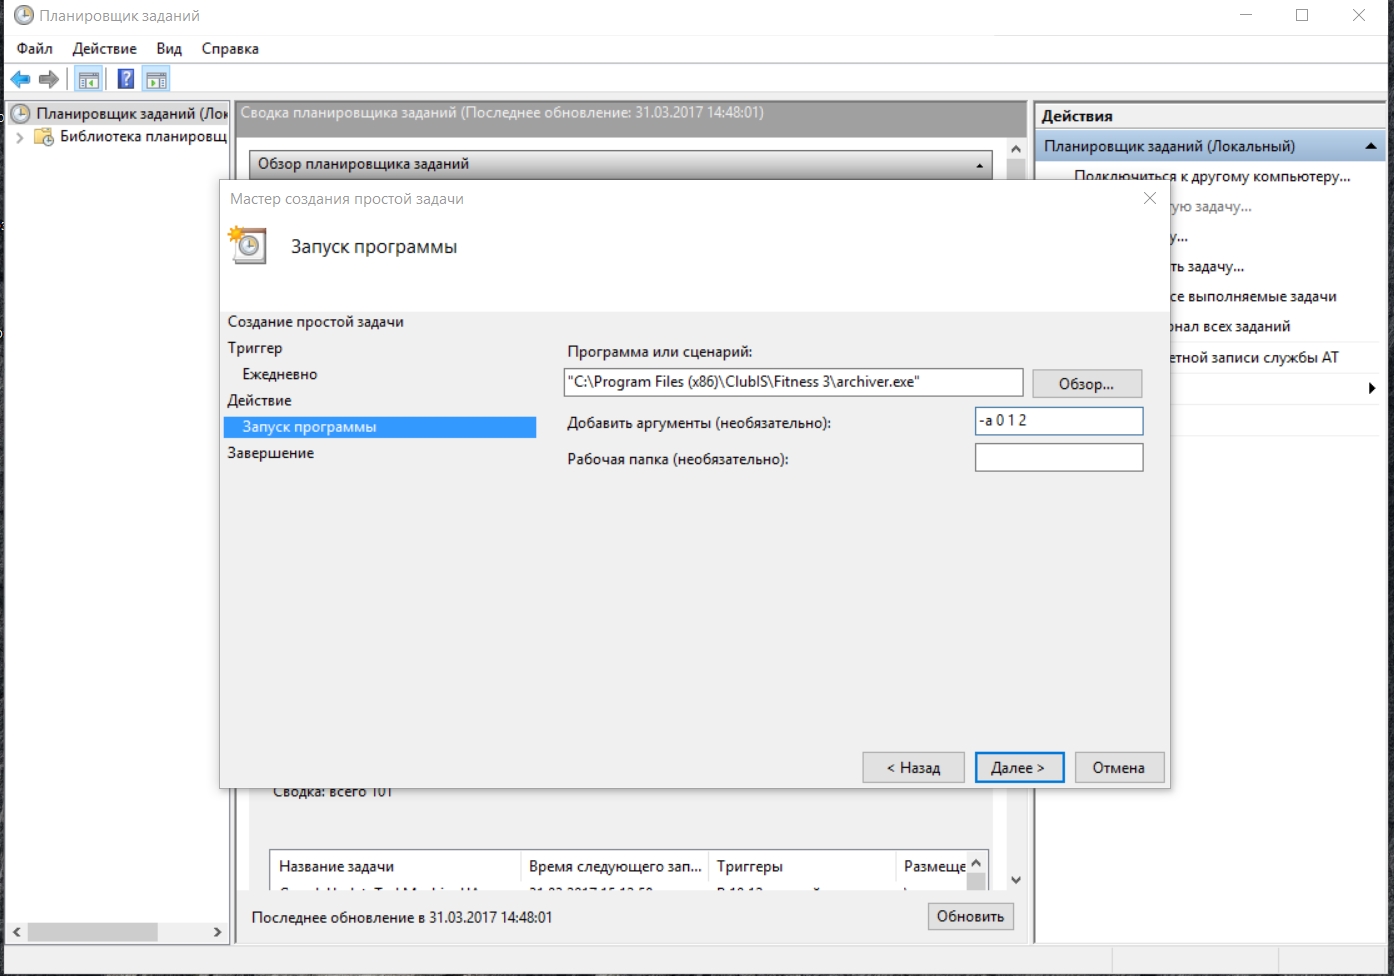1394x976 pixels.
Task: Click the wizard clock icon beside 'Запуск программы'
Action: pyautogui.click(x=248, y=245)
